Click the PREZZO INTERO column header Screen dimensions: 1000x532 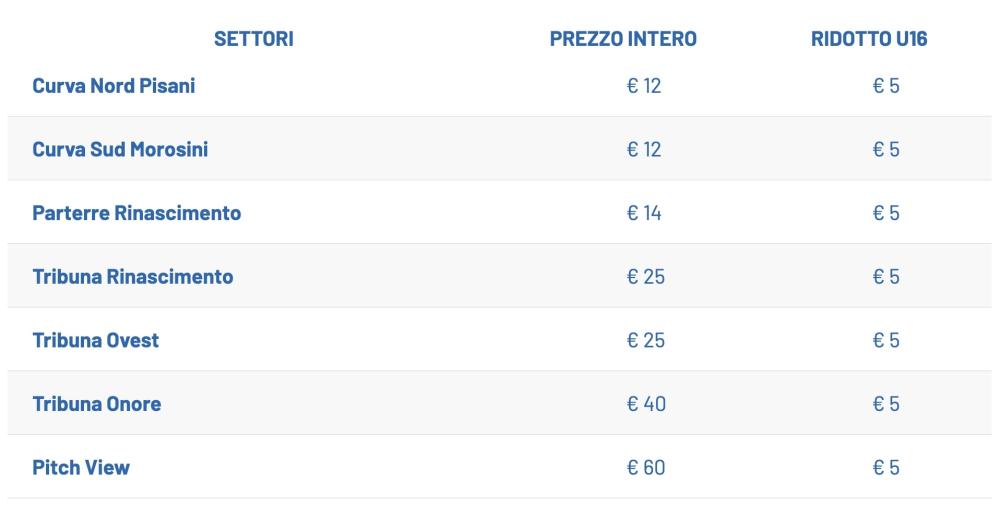click(x=623, y=39)
